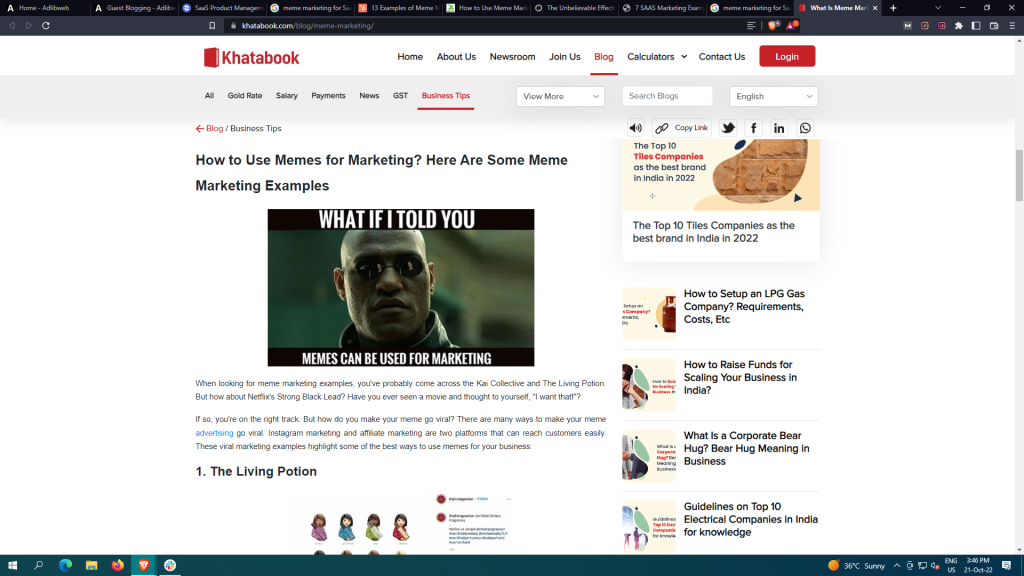The image size is (1024, 576).
Task: Reload the page in the browser
Action: [x=46, y=25]
